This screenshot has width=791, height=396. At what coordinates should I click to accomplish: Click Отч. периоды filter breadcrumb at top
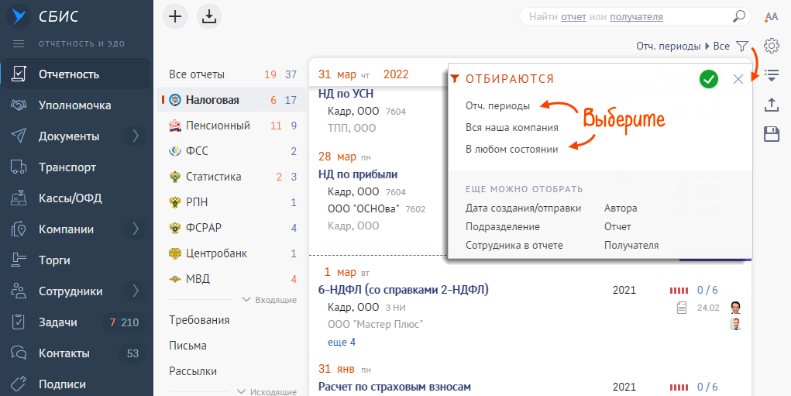(x=668, y=46)
